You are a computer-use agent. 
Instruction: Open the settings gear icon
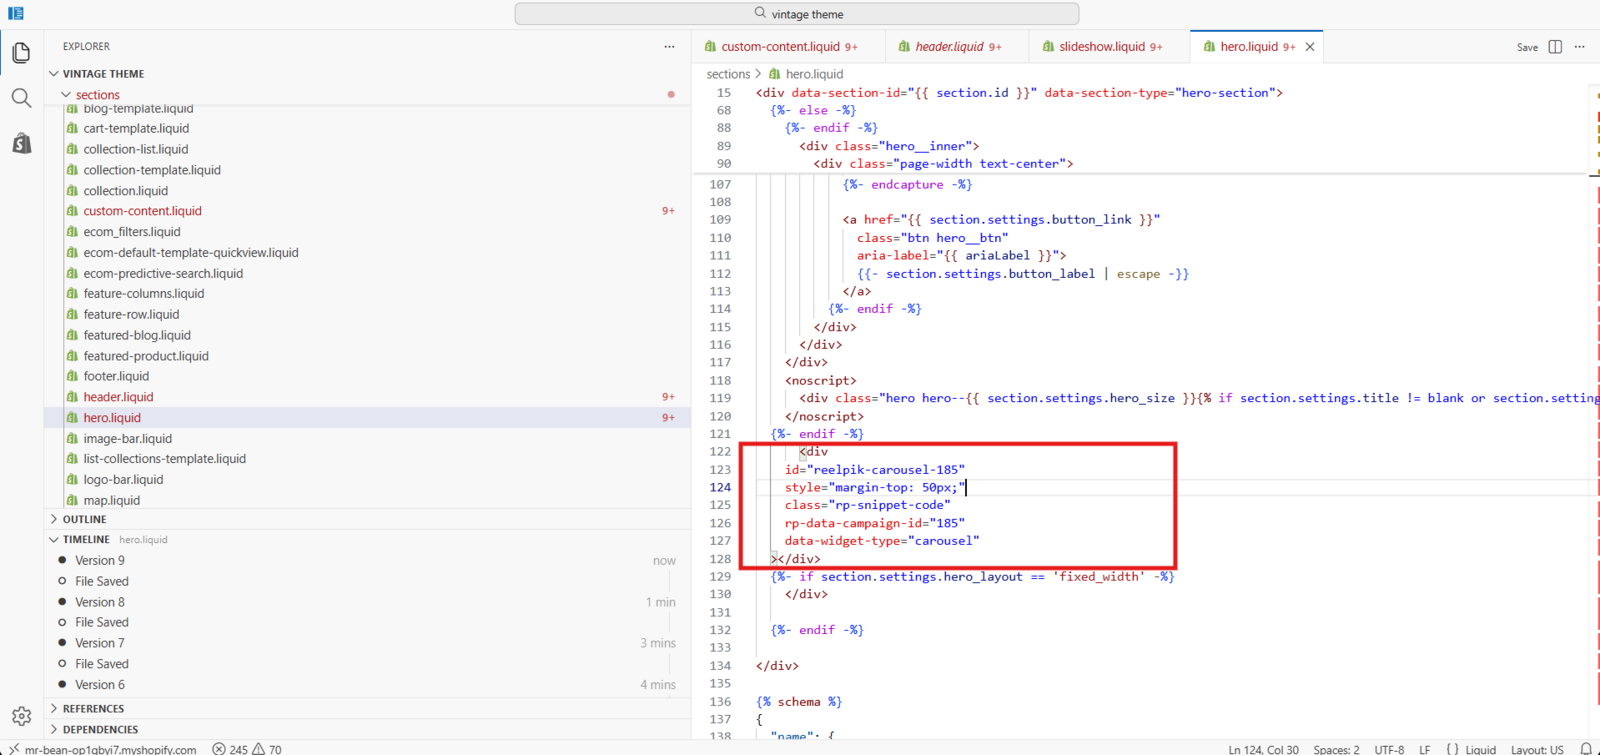[21, 716]
